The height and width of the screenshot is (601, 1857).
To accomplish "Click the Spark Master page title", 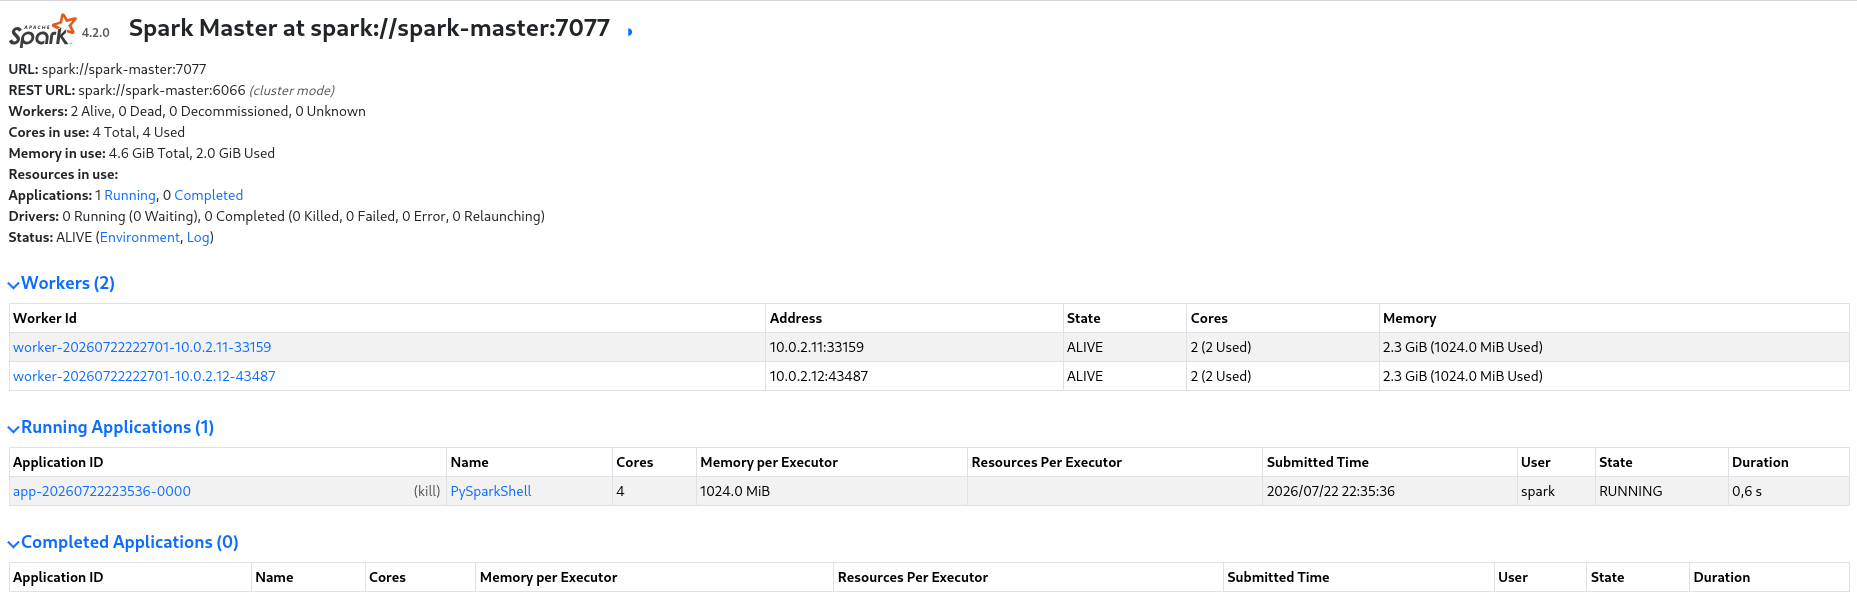I will click(369, 28).
